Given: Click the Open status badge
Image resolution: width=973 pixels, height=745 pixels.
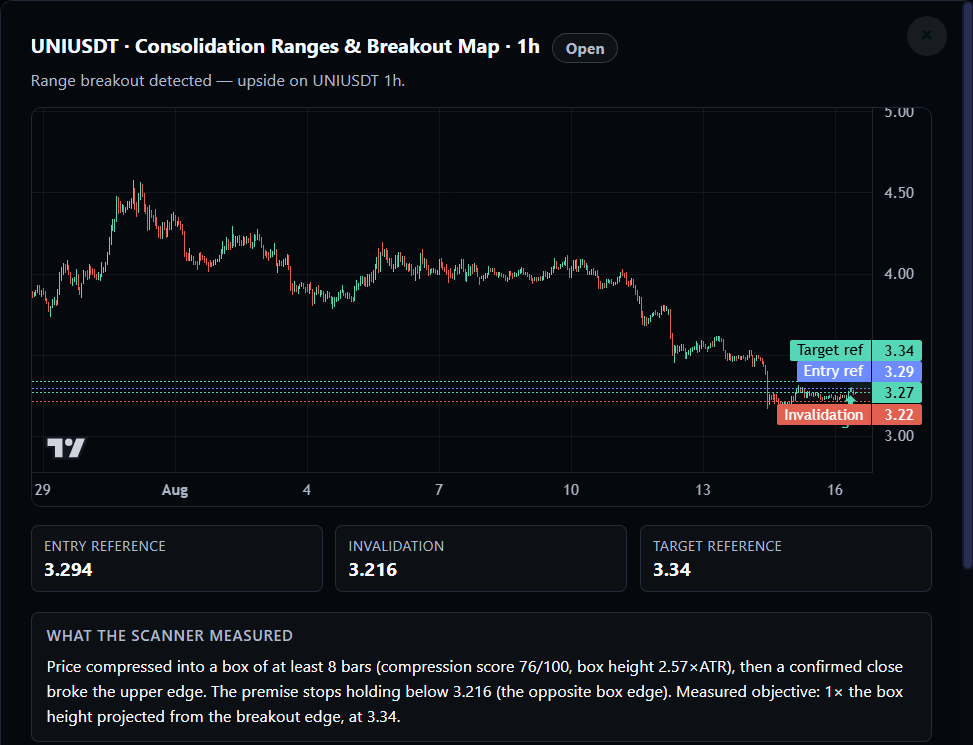Looking at the screenshot, I should [x=585, y=48].
